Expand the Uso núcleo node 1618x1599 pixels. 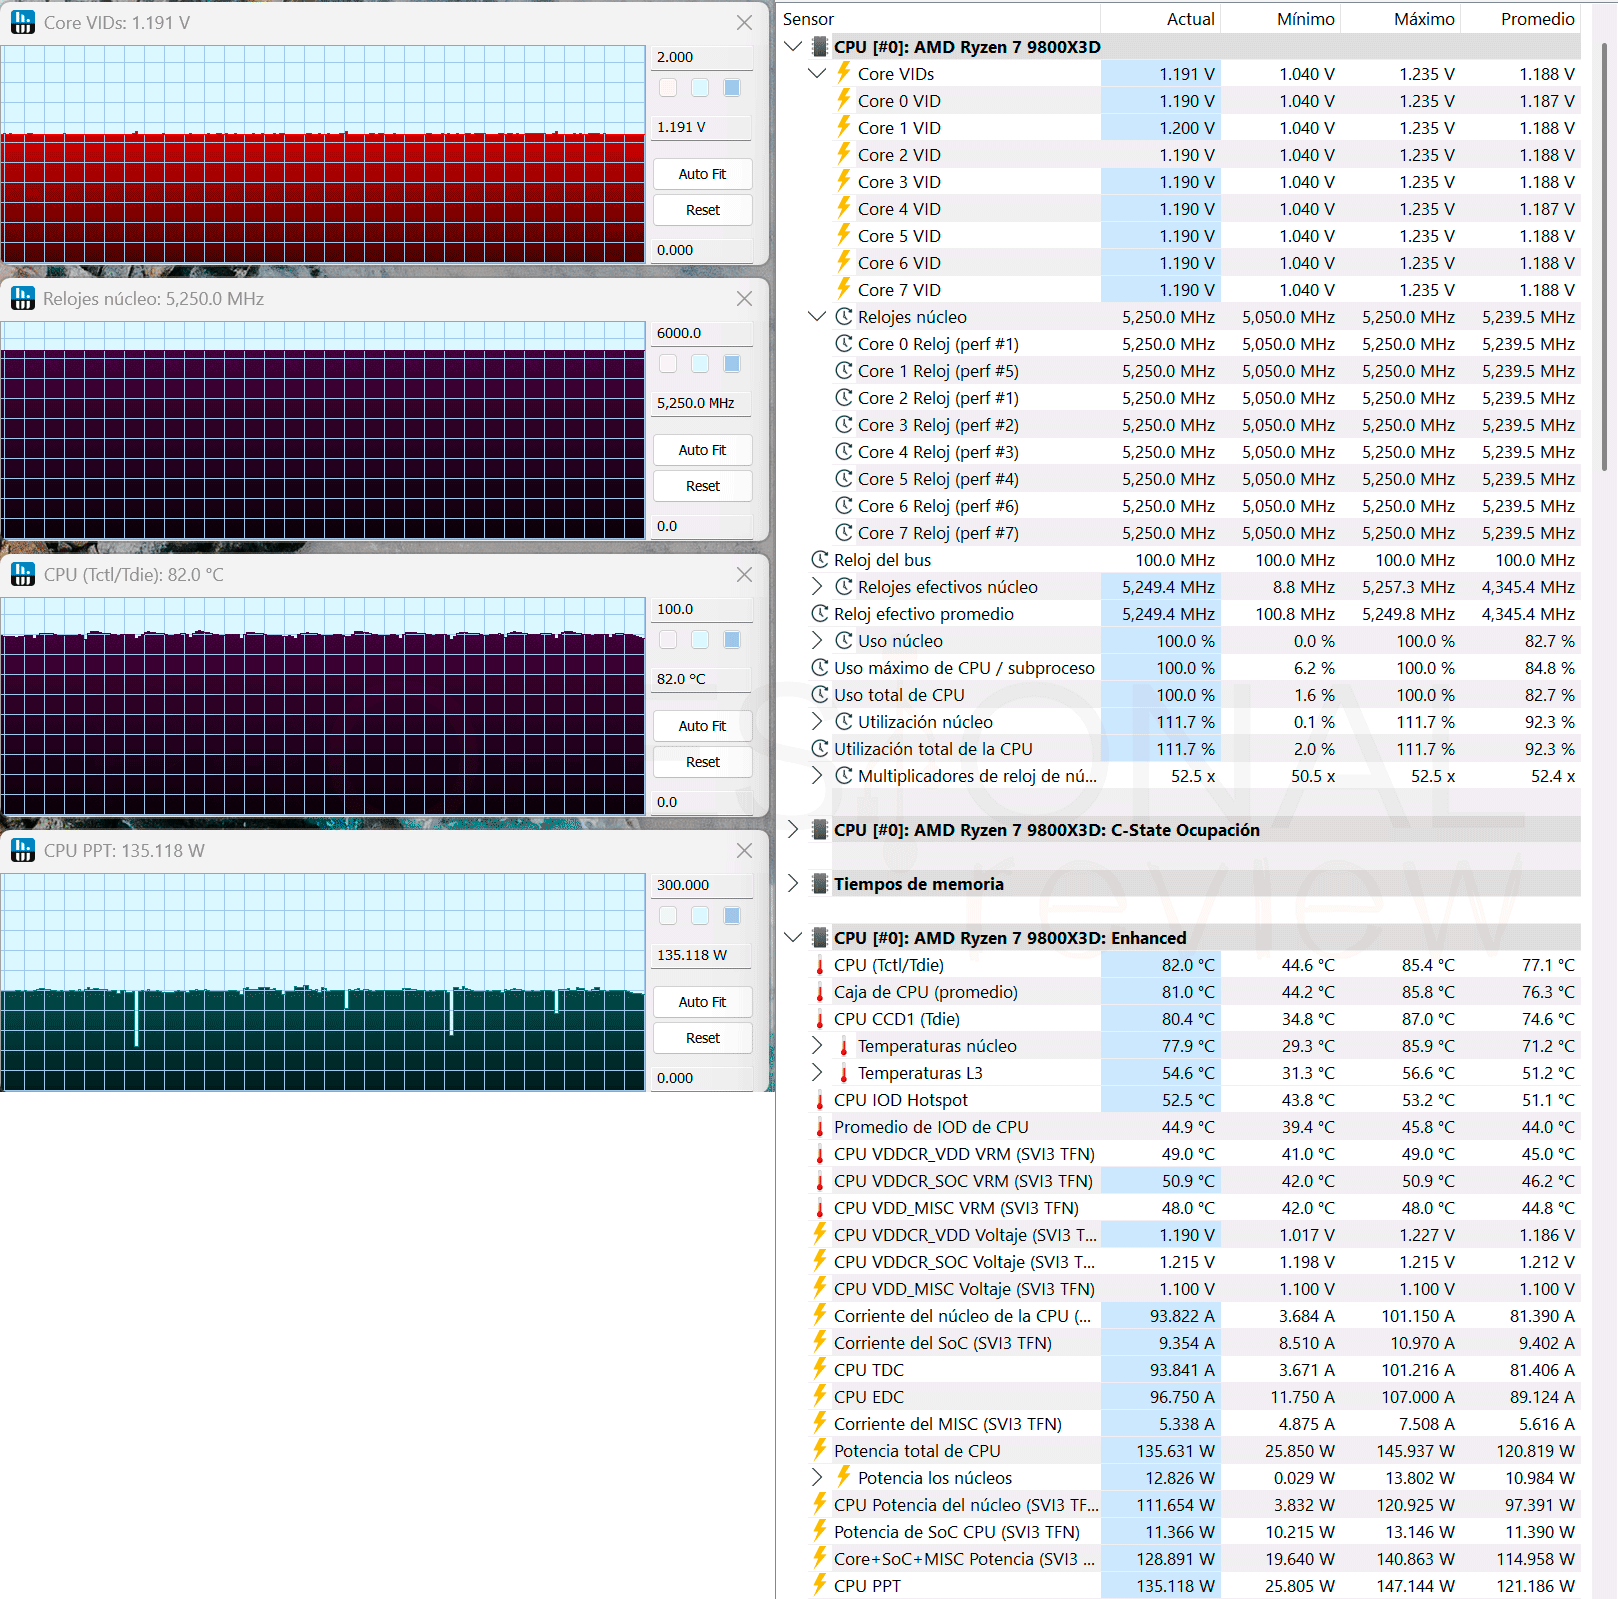(817, 640)
